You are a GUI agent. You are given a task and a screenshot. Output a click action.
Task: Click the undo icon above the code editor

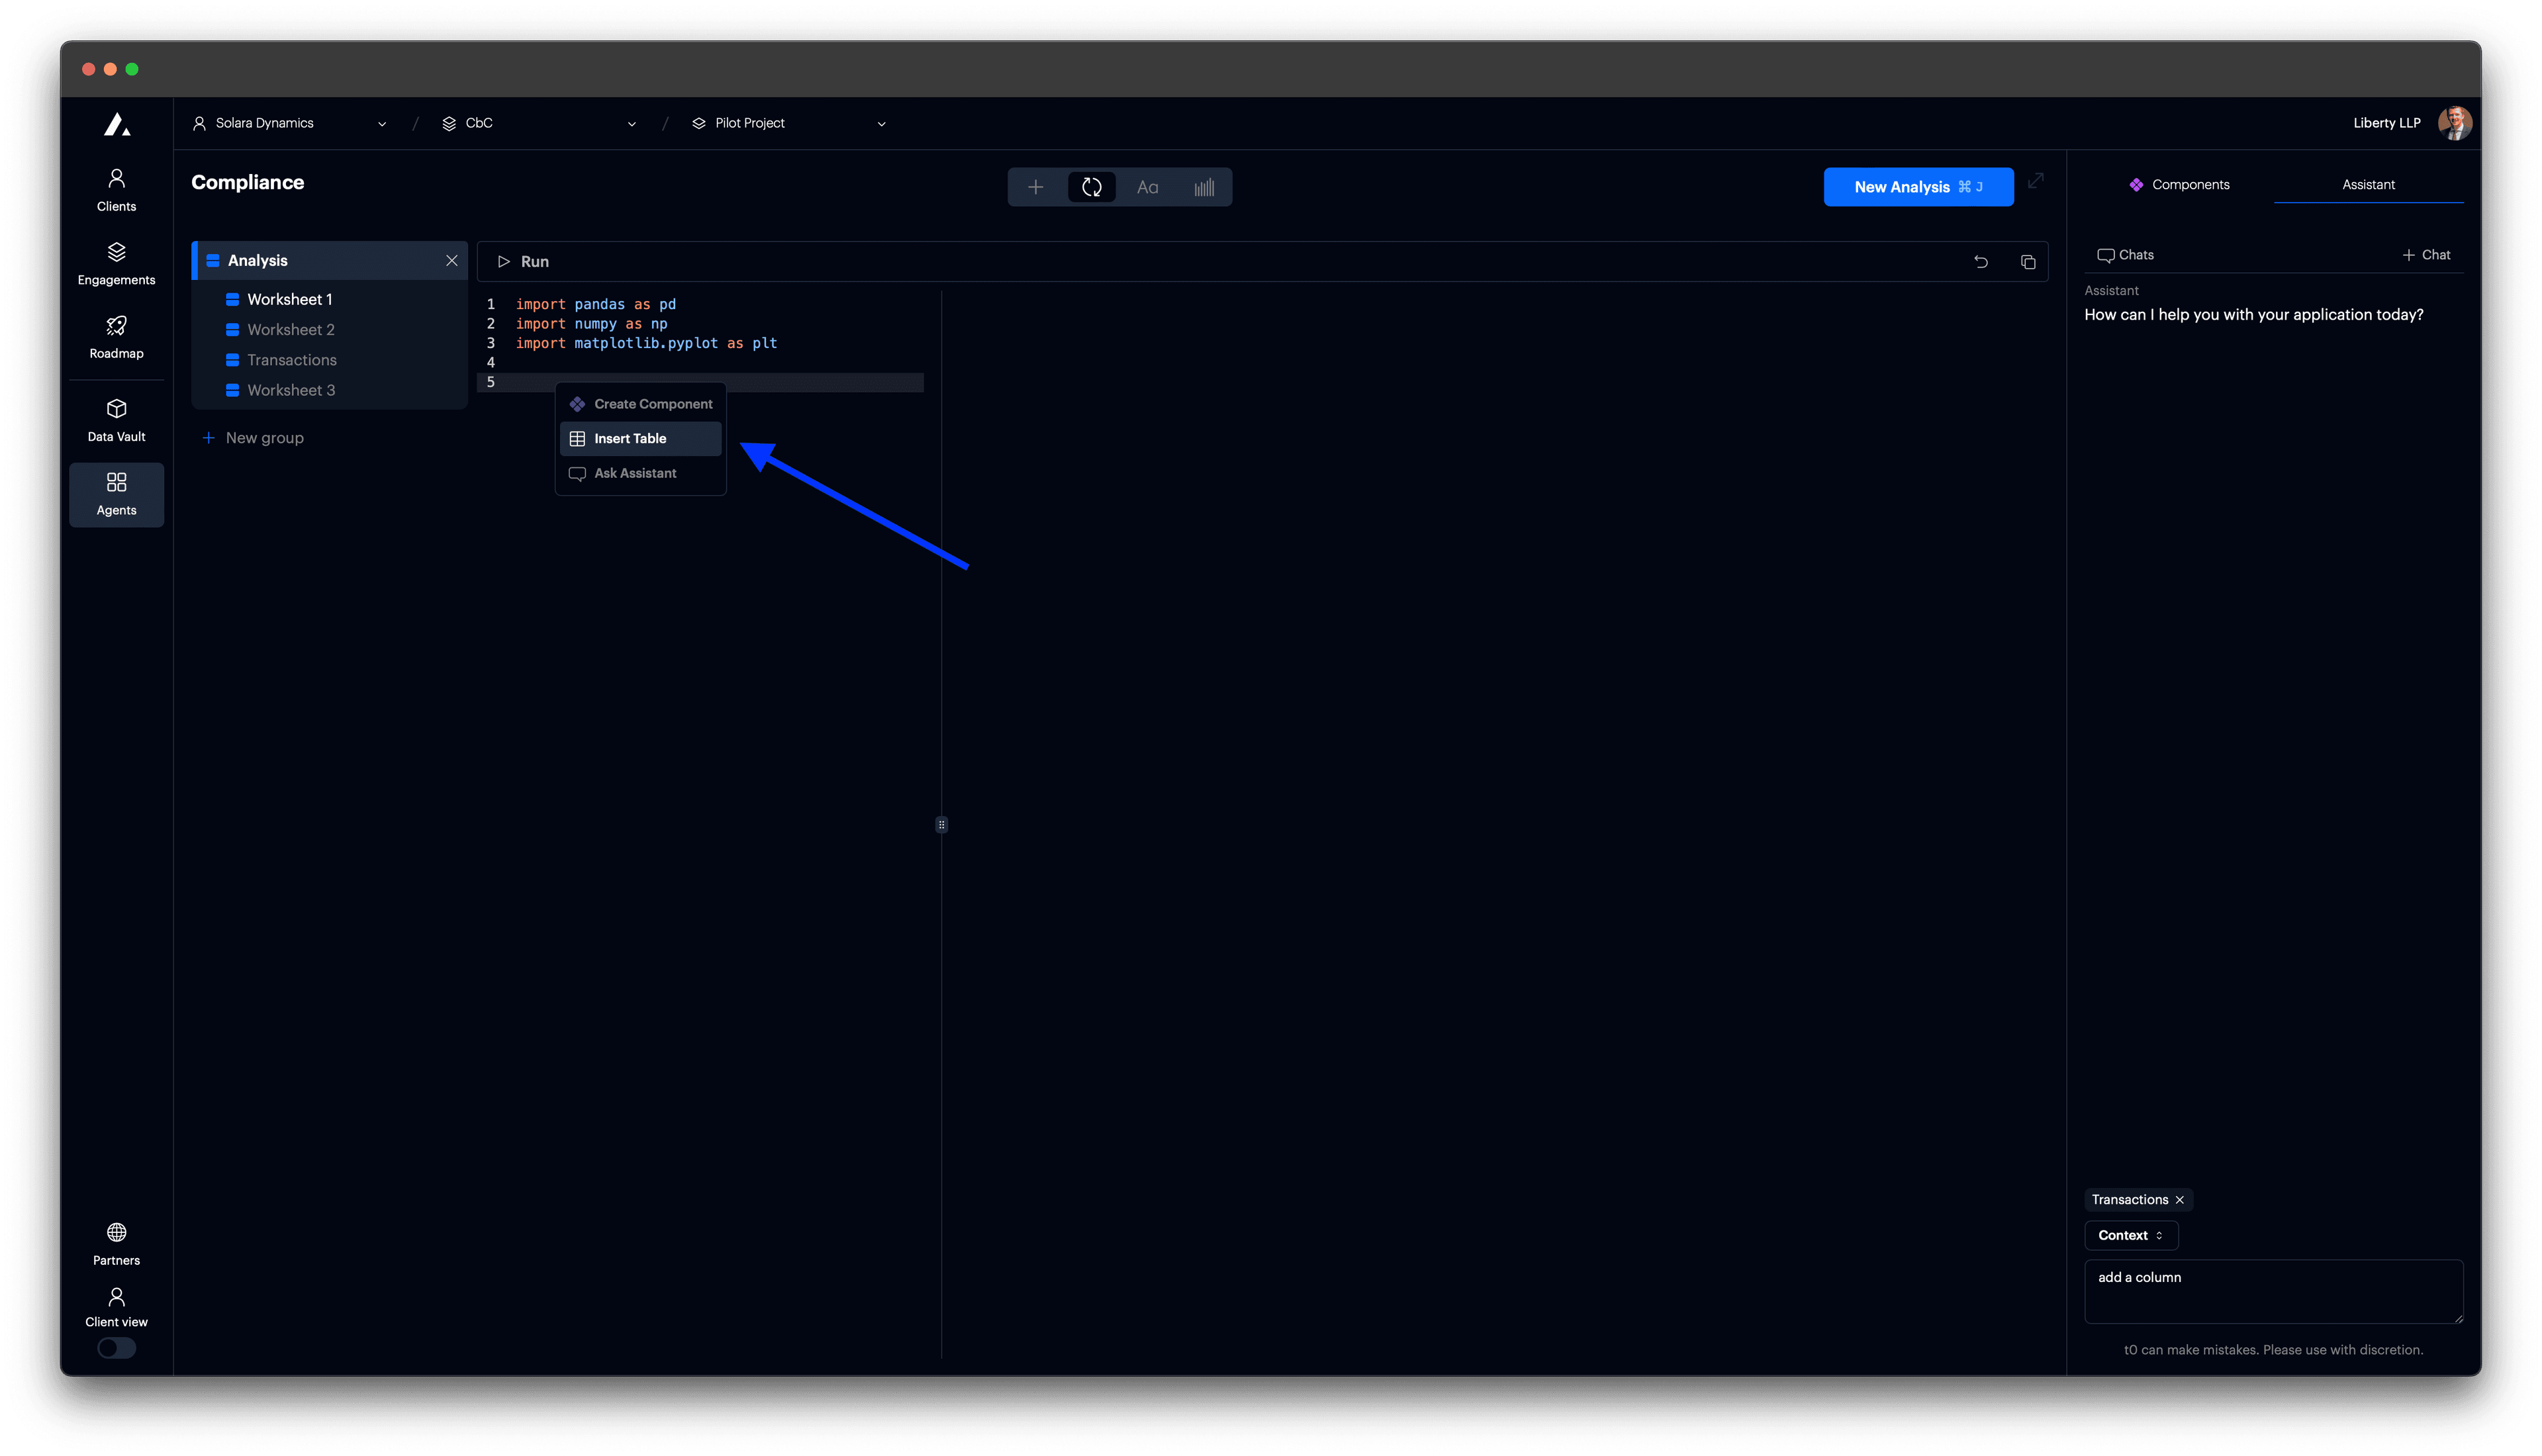point(1981,261)
